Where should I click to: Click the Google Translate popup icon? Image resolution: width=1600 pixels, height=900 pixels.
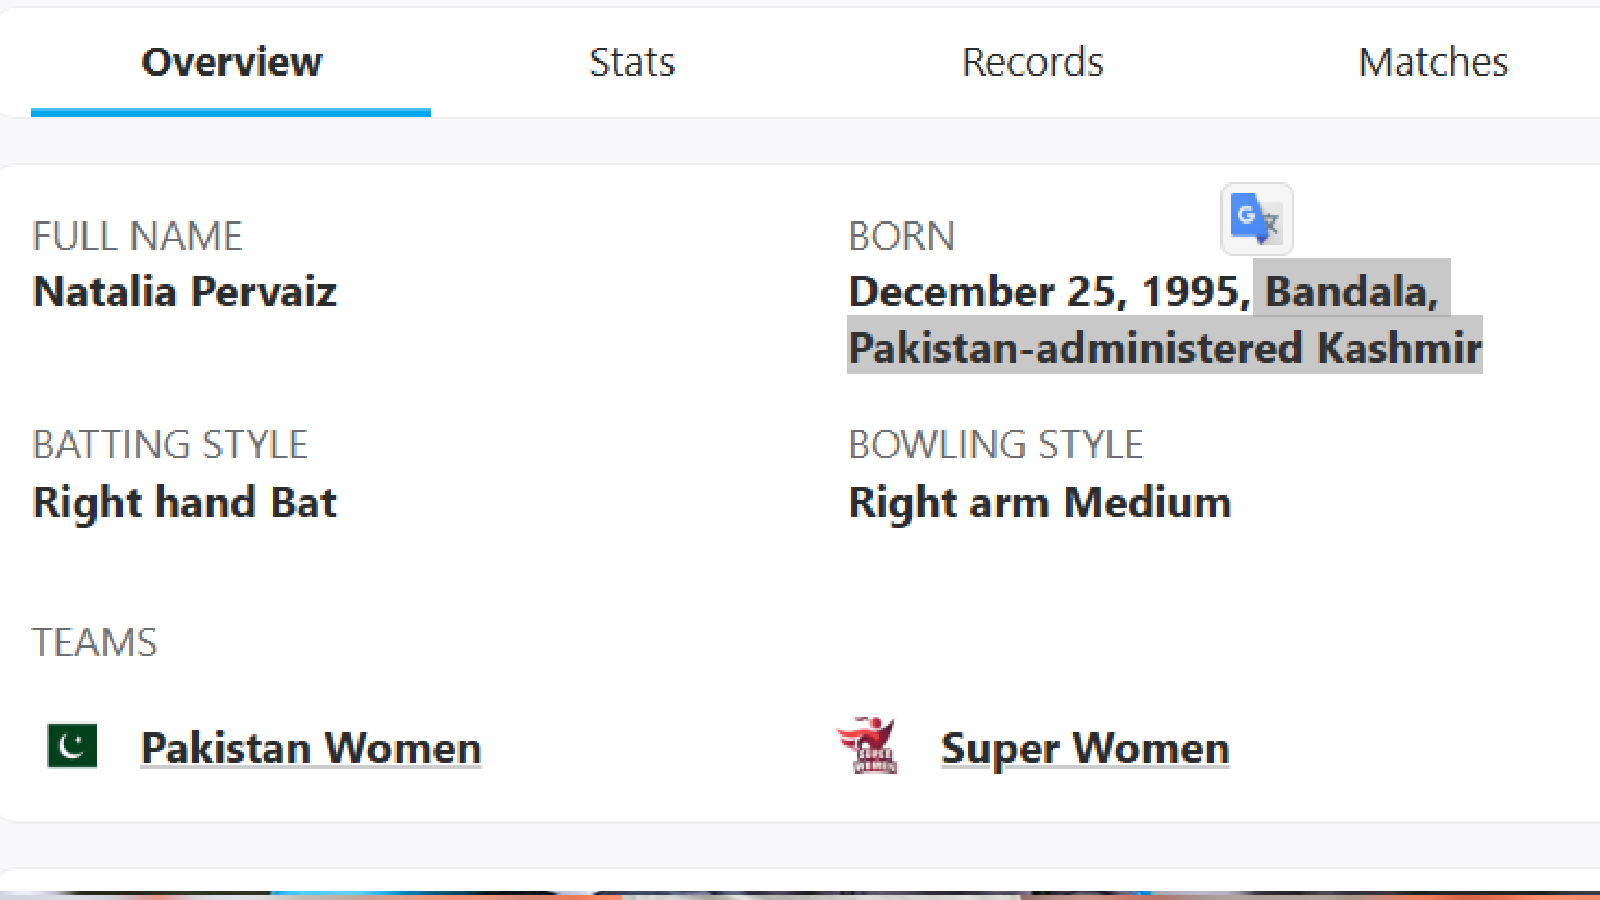pyautogui.click(x=1256, y=218)
